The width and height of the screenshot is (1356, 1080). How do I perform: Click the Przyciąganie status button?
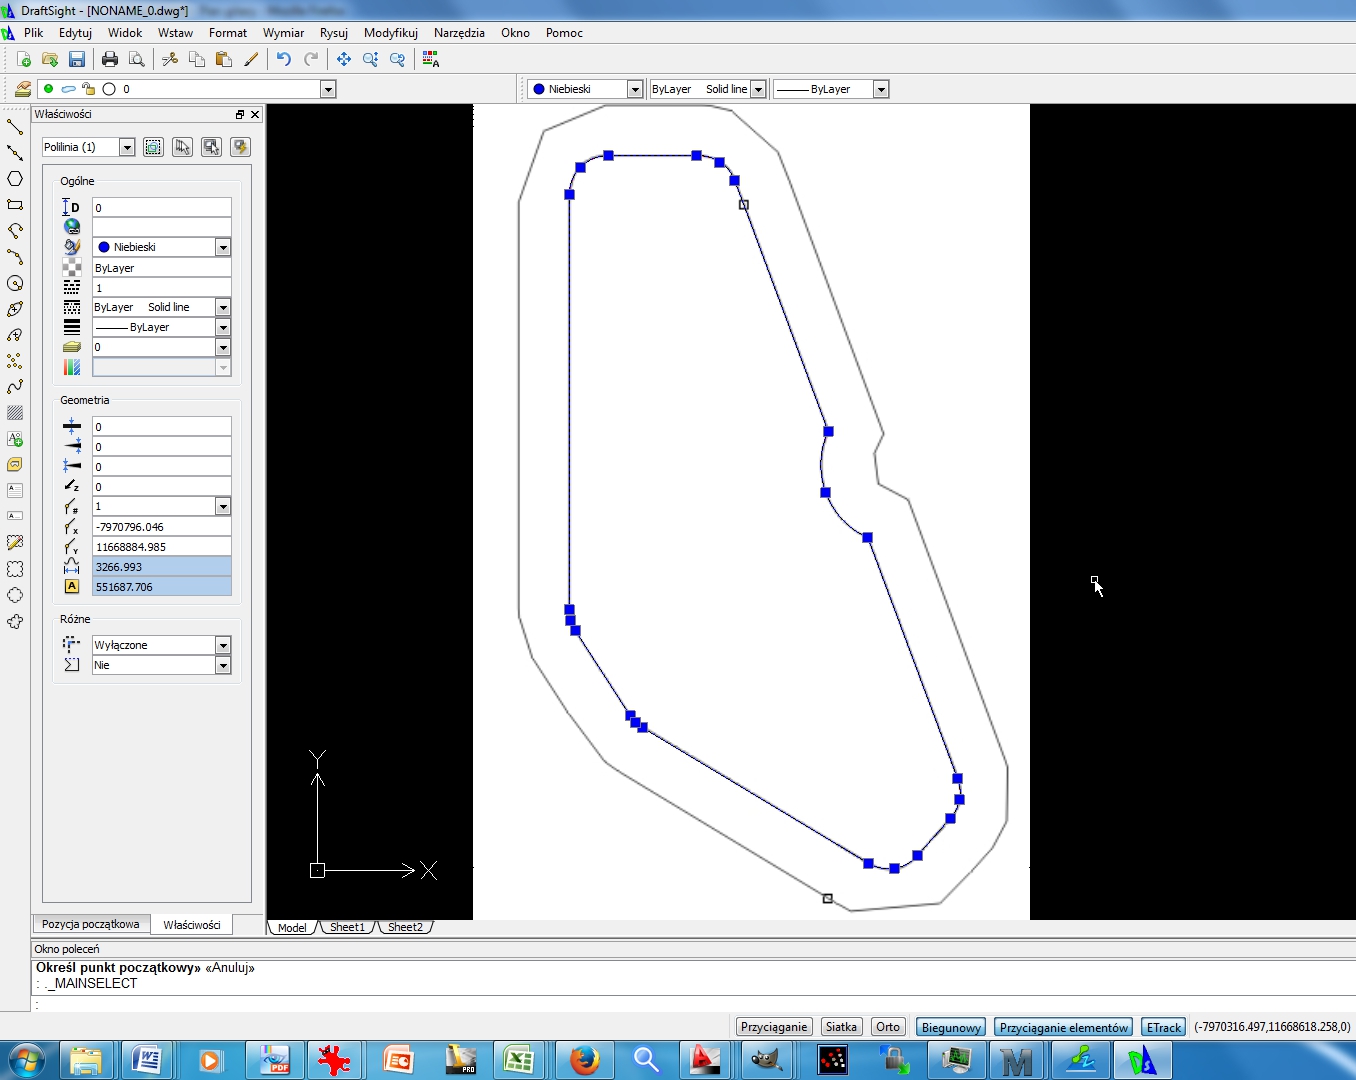773,1027
